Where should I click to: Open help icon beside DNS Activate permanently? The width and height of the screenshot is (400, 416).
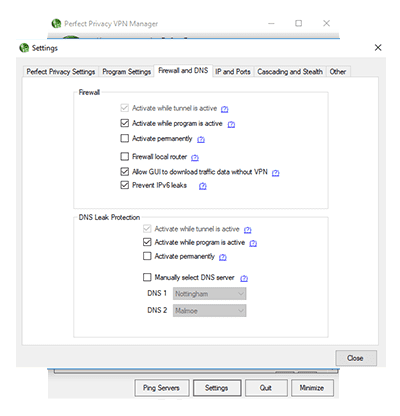(x=223, y=257)
